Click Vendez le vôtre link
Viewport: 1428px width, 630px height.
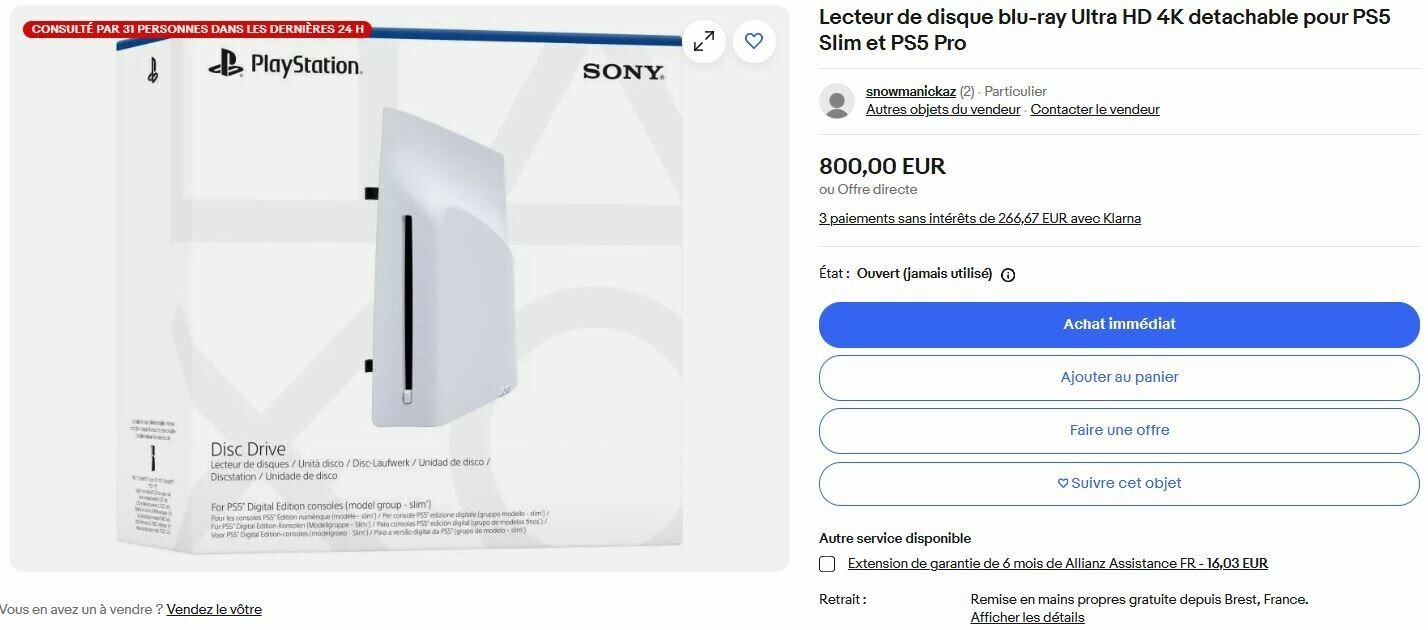click(x=214, y=609)
